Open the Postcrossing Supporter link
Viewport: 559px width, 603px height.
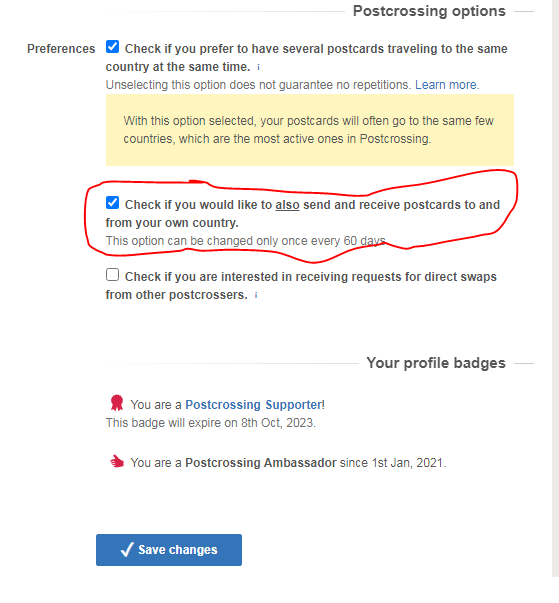tap(254, 405)
